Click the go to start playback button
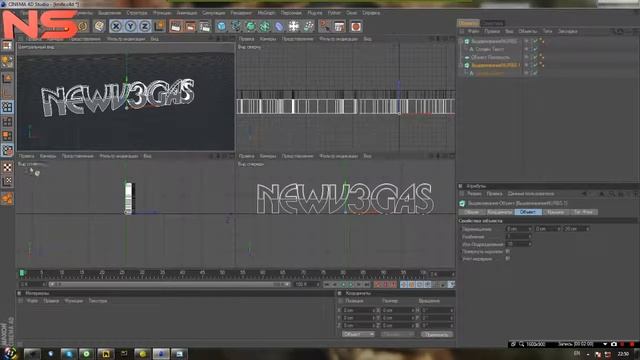This screenshot has height=360, width=640. pos(327,284)
